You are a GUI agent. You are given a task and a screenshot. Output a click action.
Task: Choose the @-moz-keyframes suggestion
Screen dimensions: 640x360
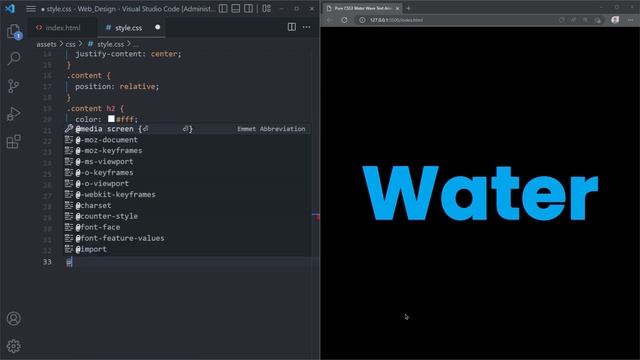[187, 151]
